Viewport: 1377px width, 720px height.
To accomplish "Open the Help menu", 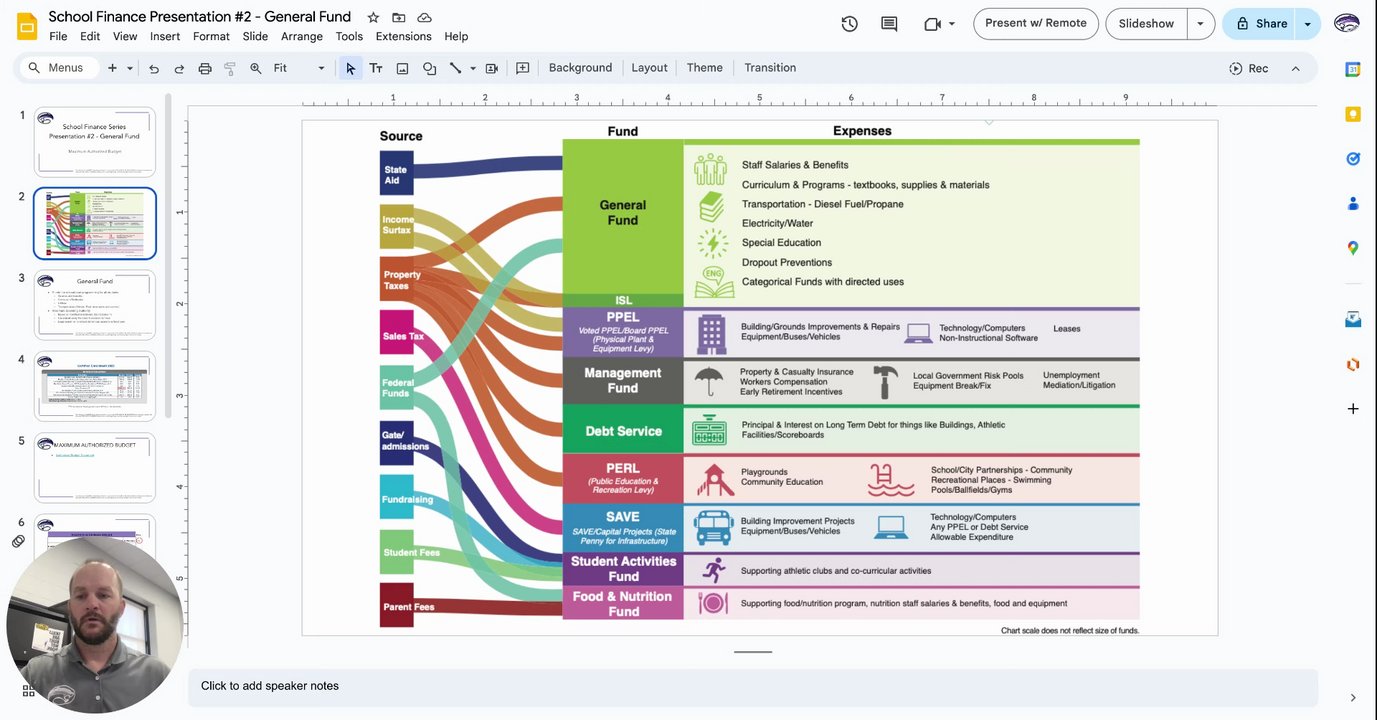I will (456, 37).
